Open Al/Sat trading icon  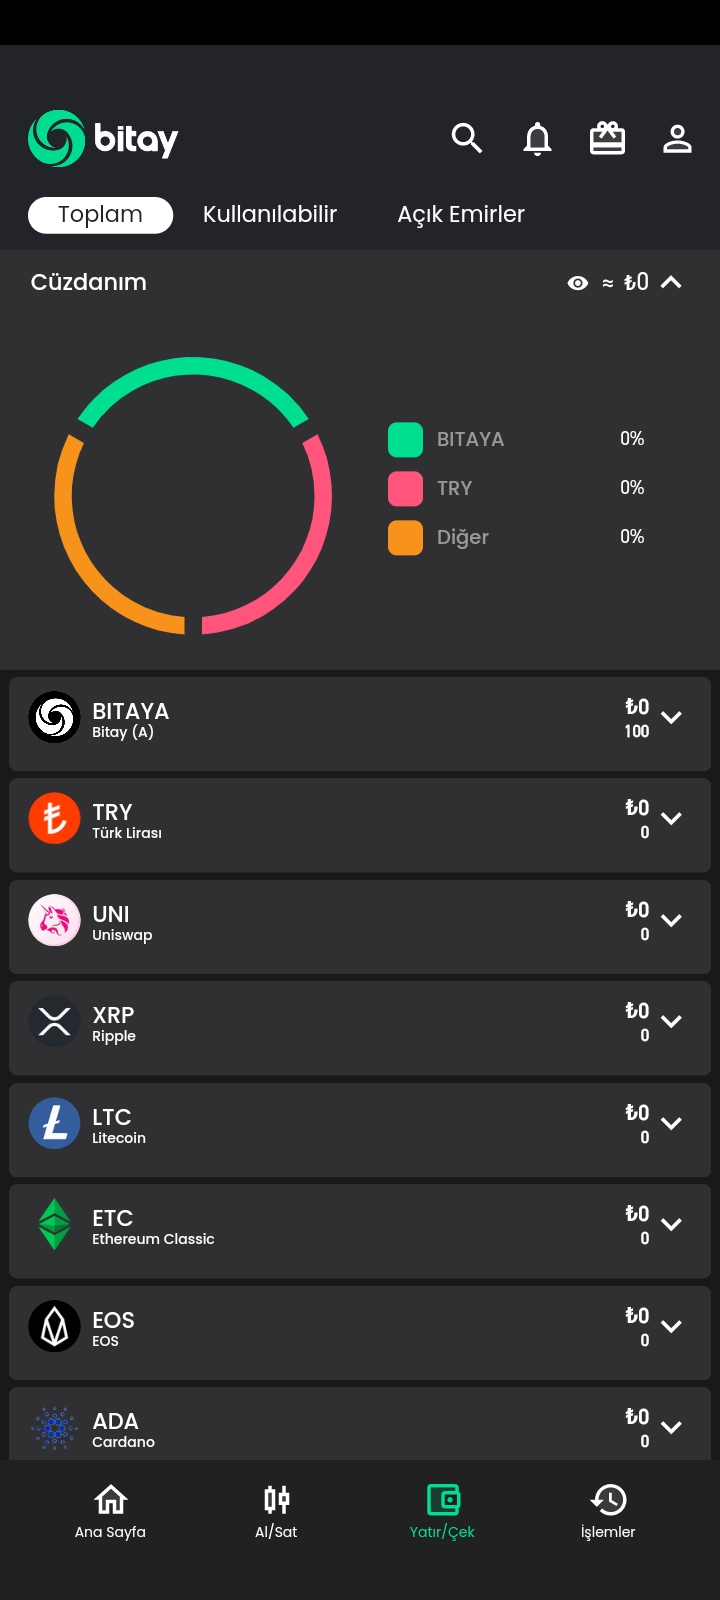276,1511
